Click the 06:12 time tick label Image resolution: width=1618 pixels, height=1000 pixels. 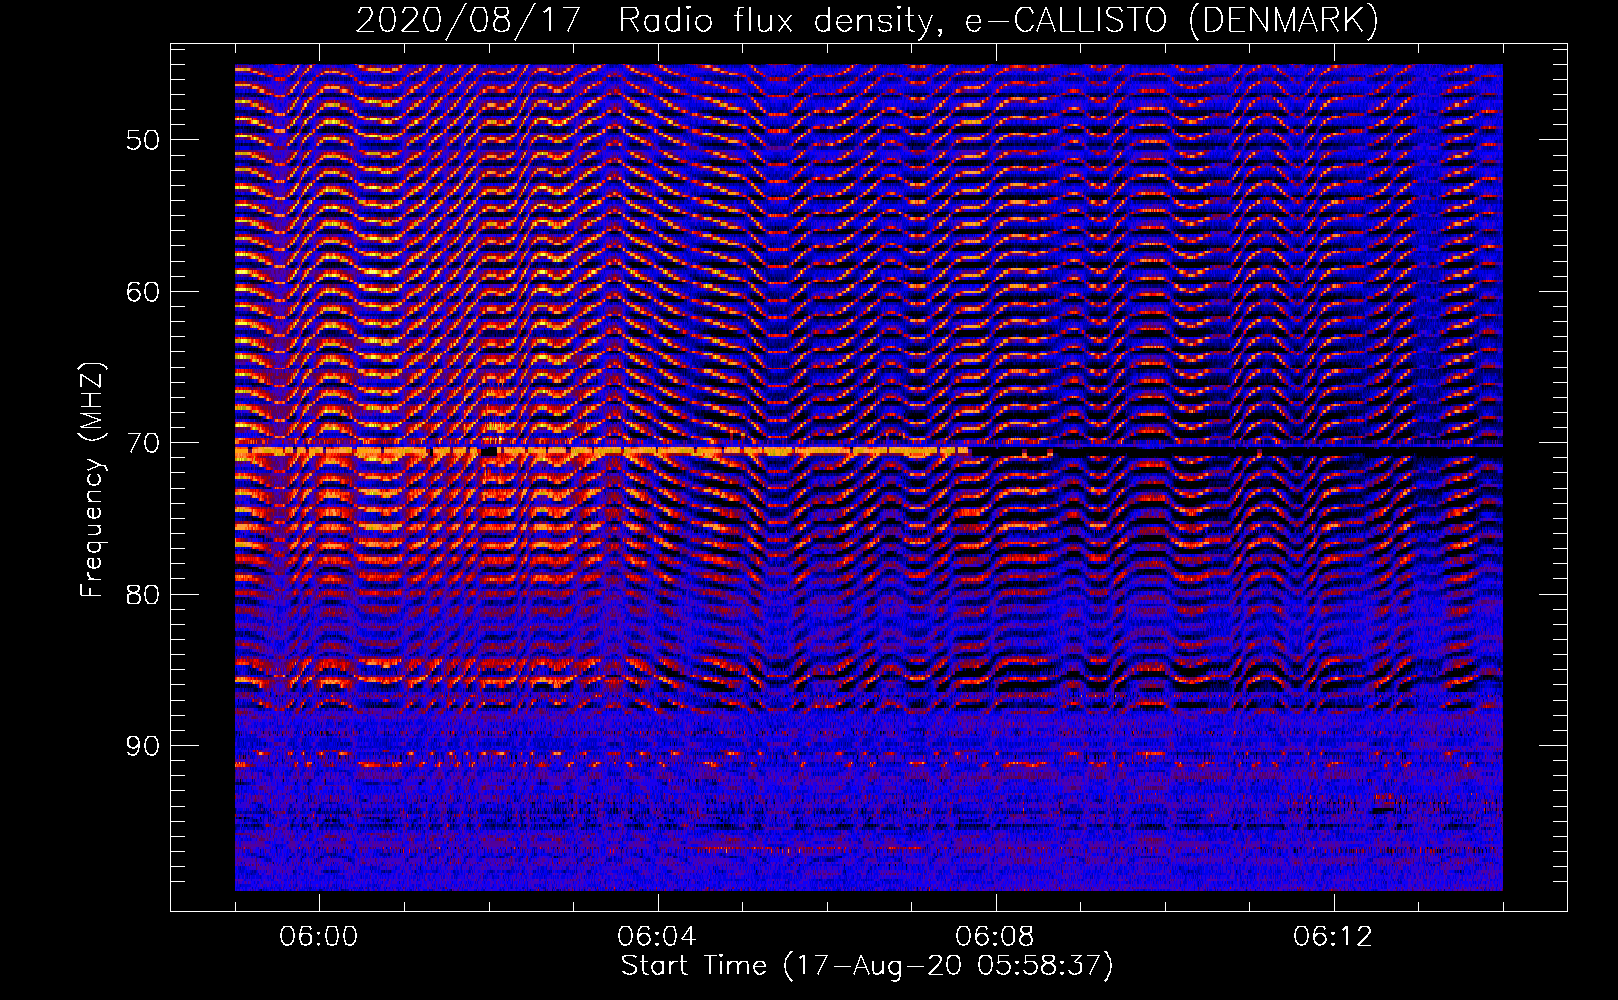(1333, 937)
